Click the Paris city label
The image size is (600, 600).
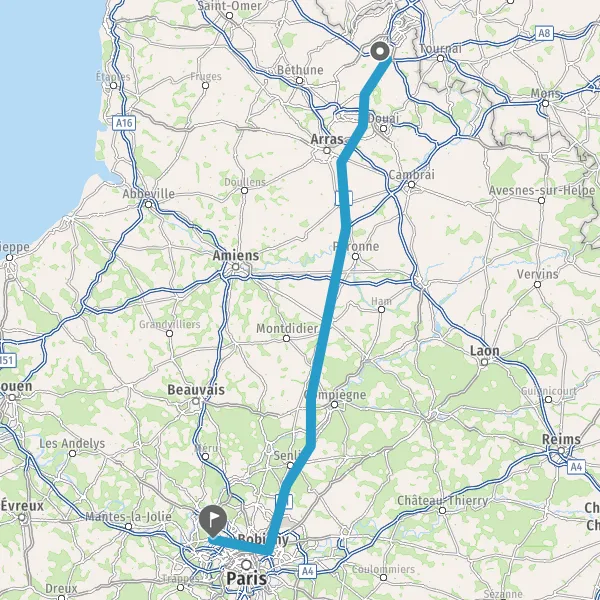tap(246, 578)
